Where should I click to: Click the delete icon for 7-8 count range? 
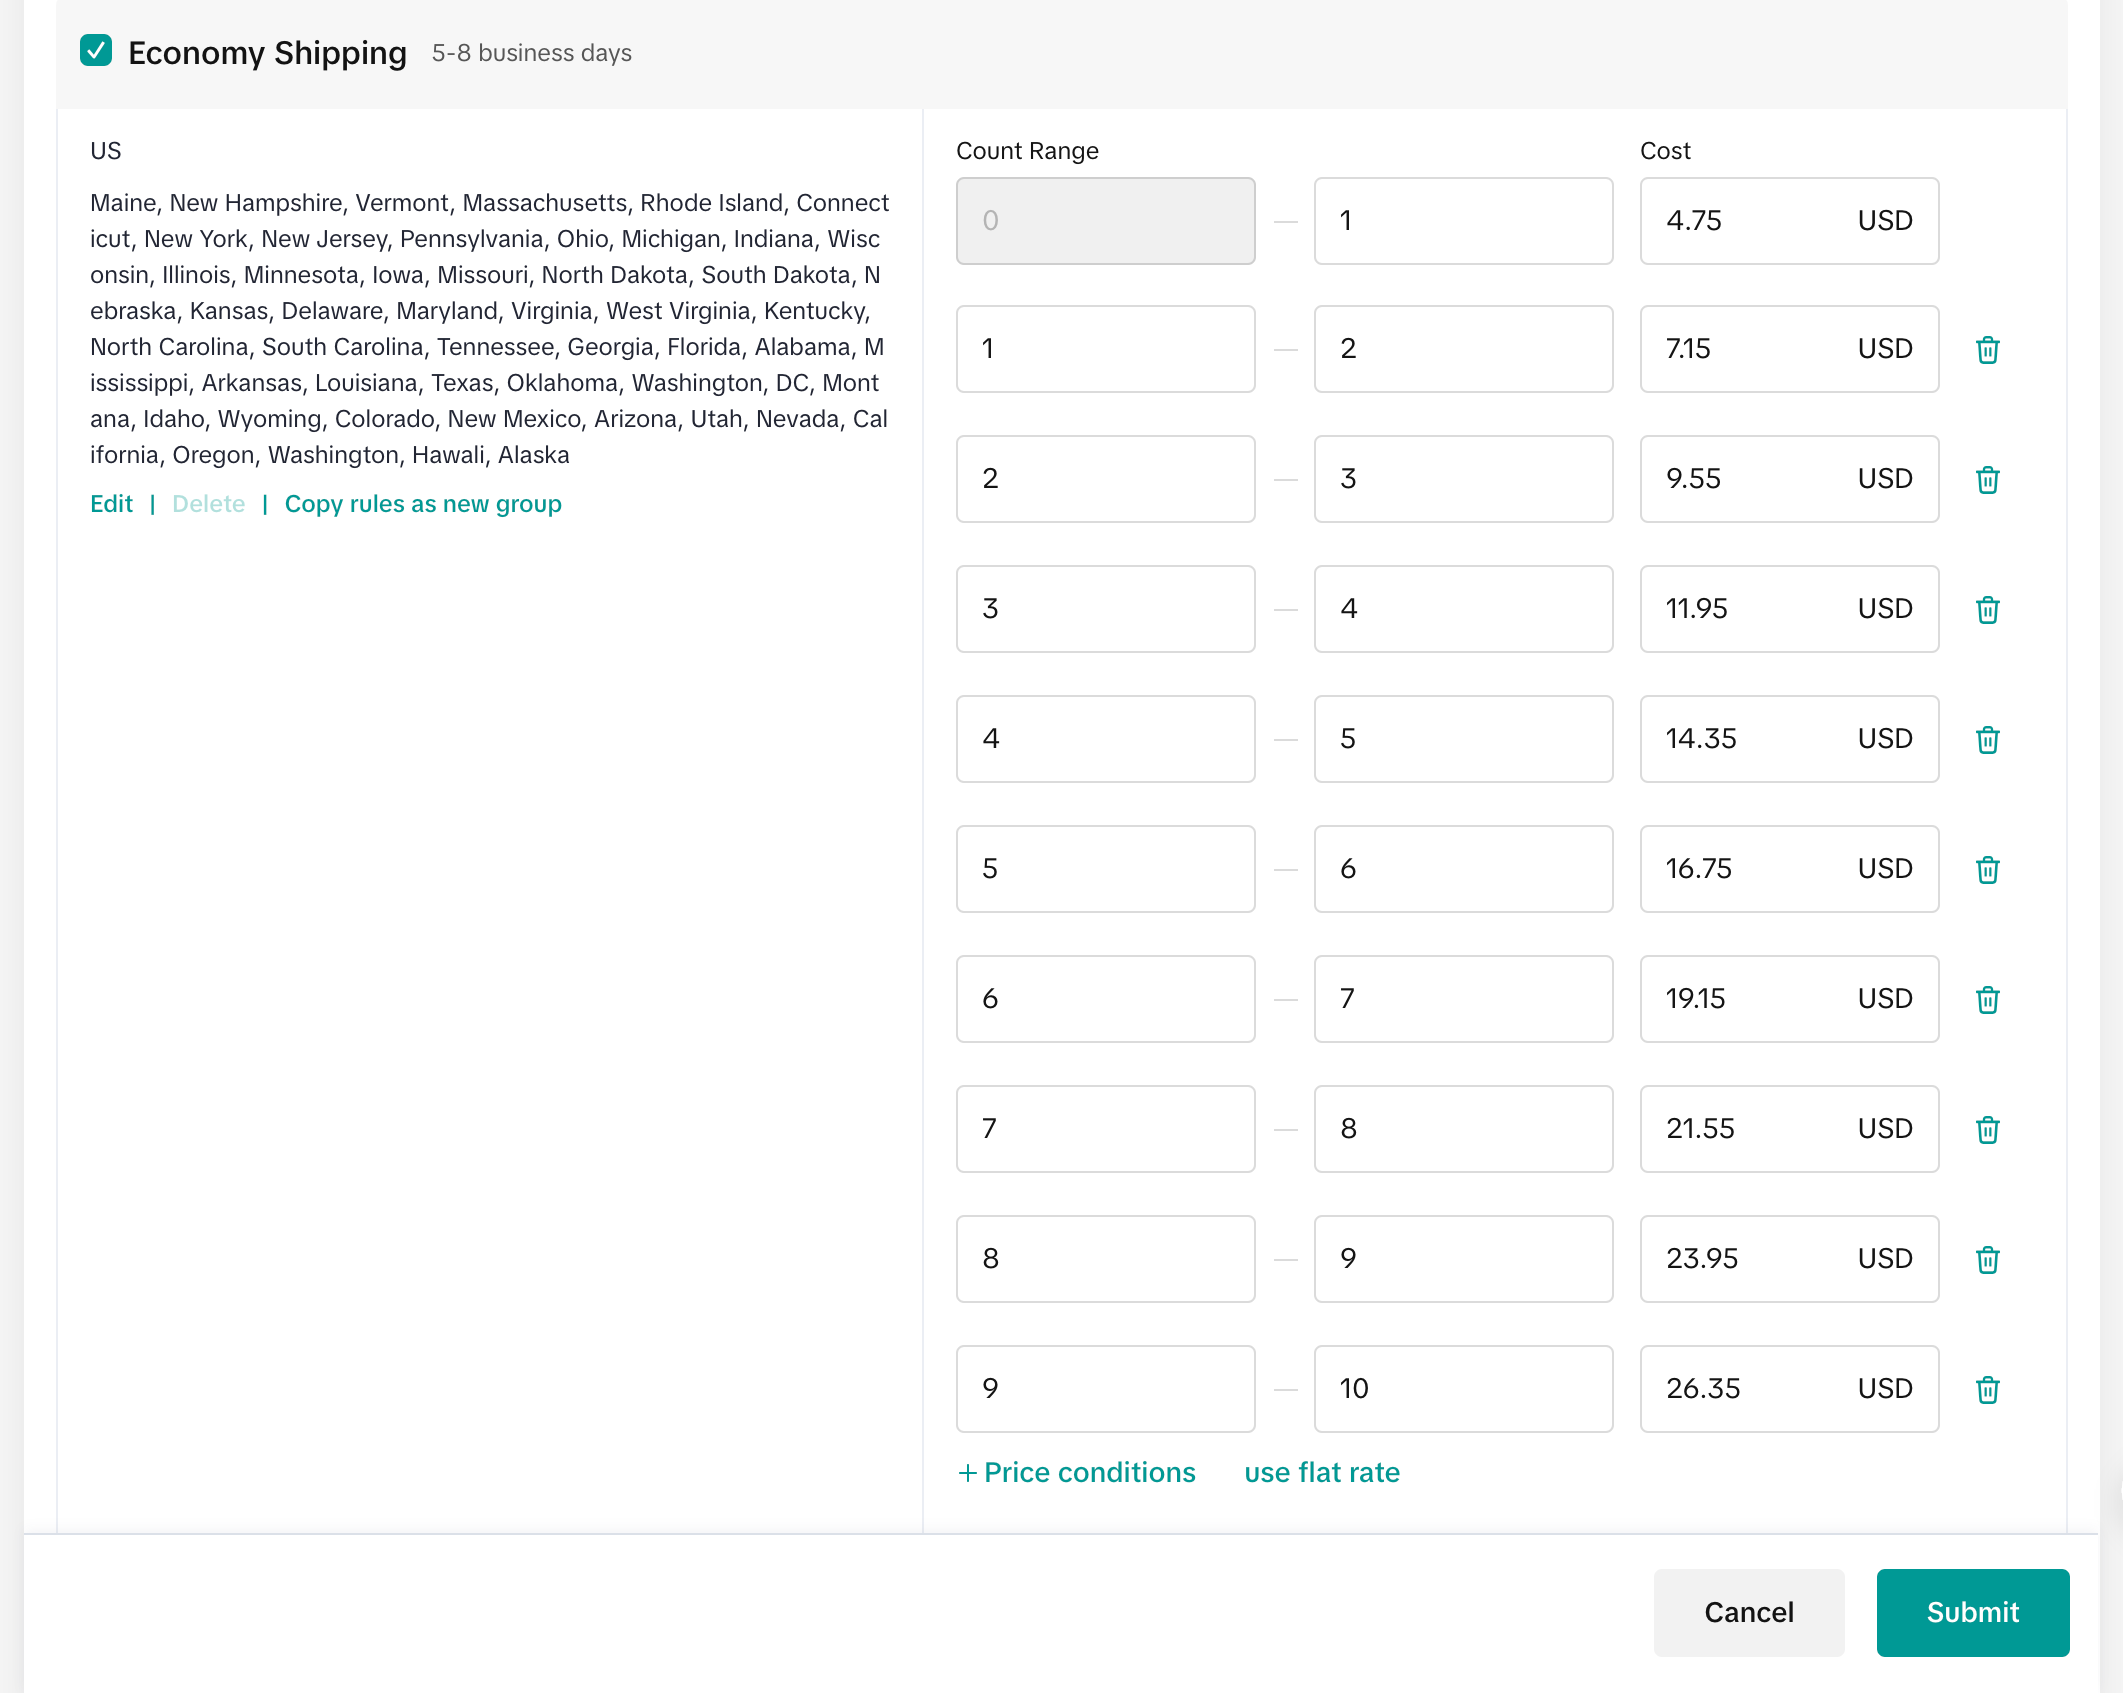click(x=1985, y=1128)
